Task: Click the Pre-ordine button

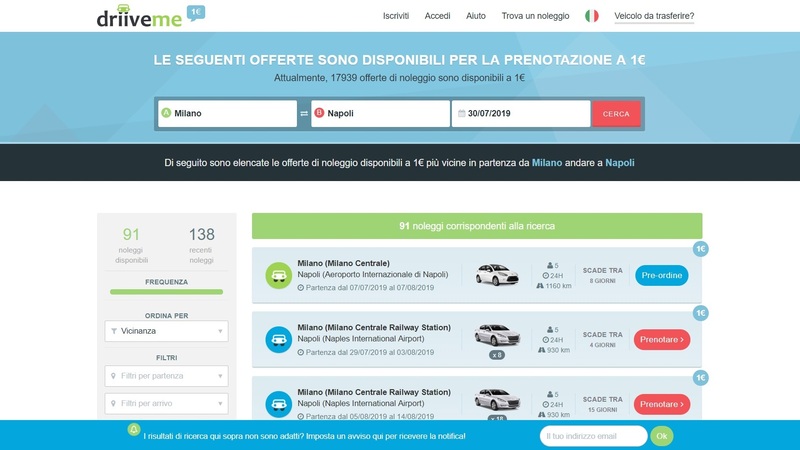Action: coord(662,276)
